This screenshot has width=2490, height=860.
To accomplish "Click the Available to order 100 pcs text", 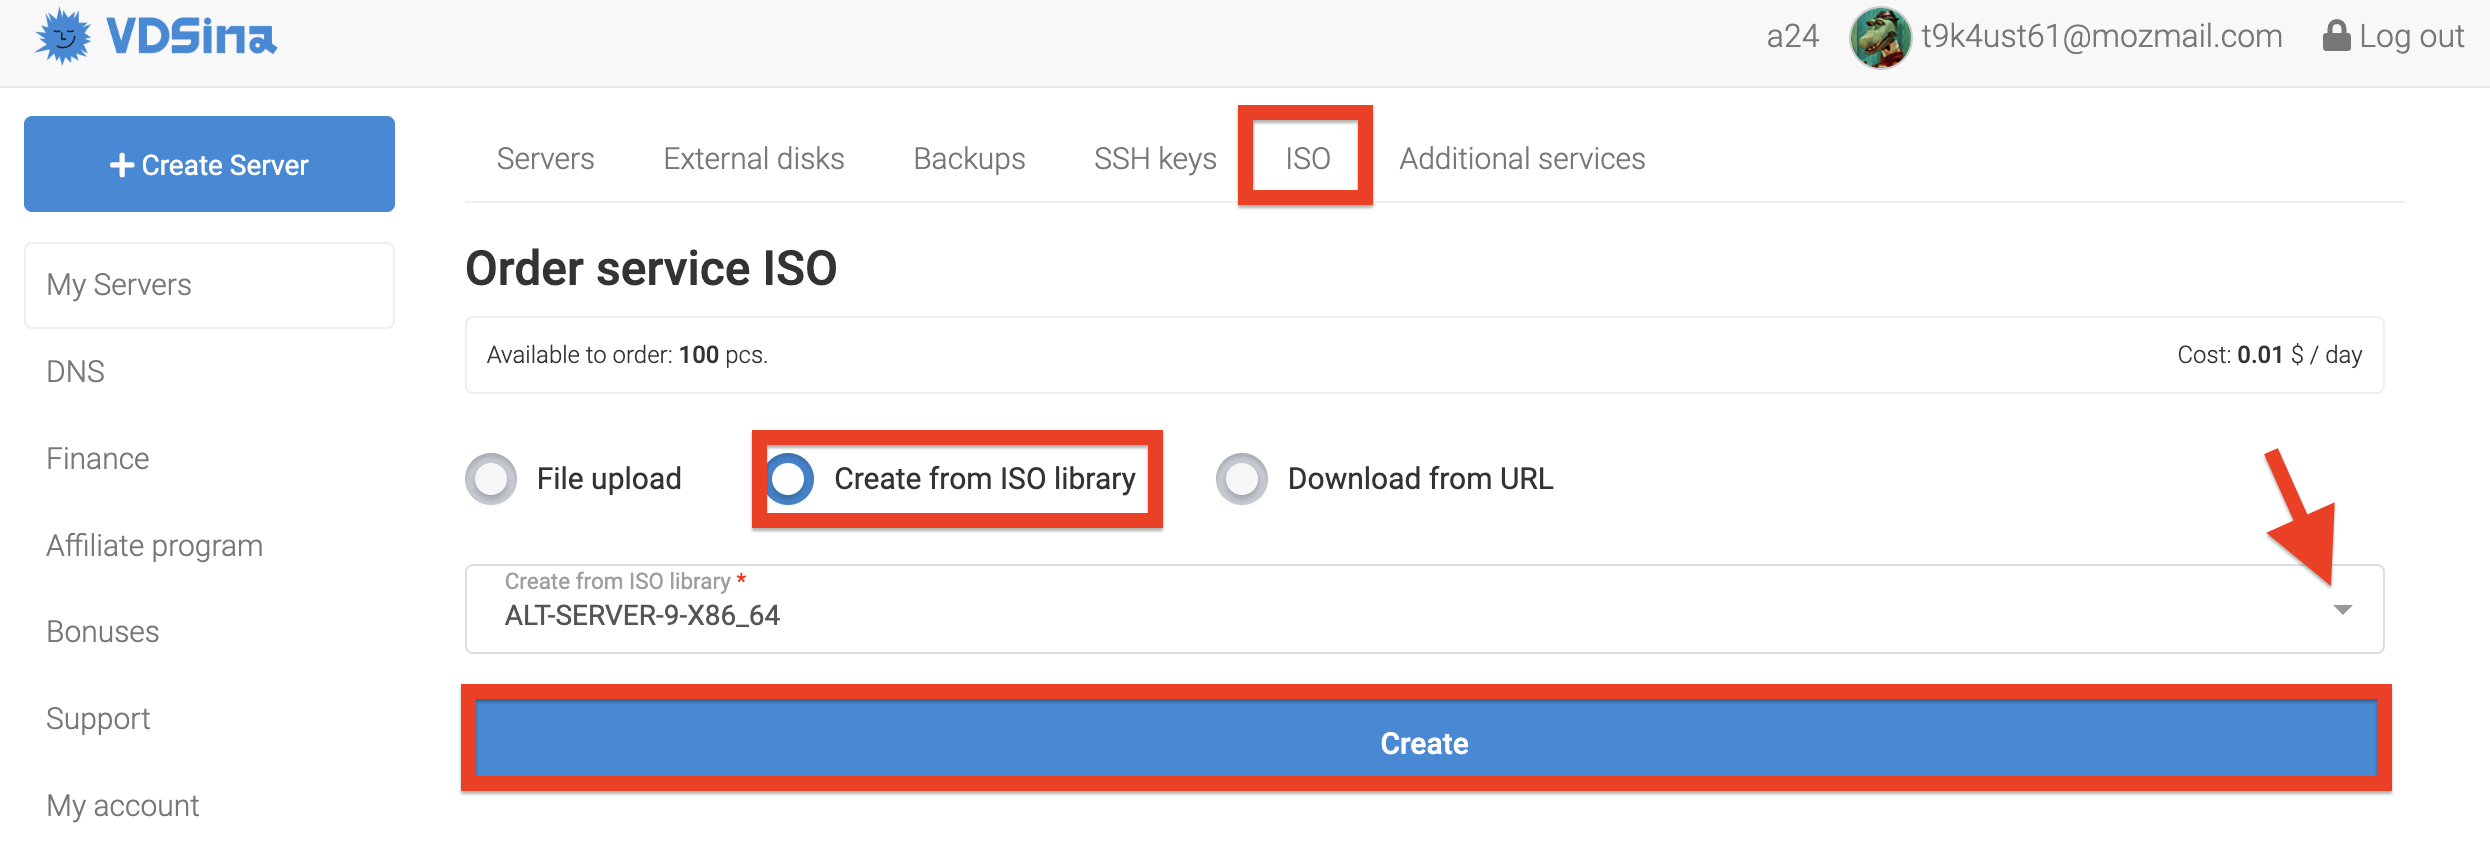I will pos(627,355).
